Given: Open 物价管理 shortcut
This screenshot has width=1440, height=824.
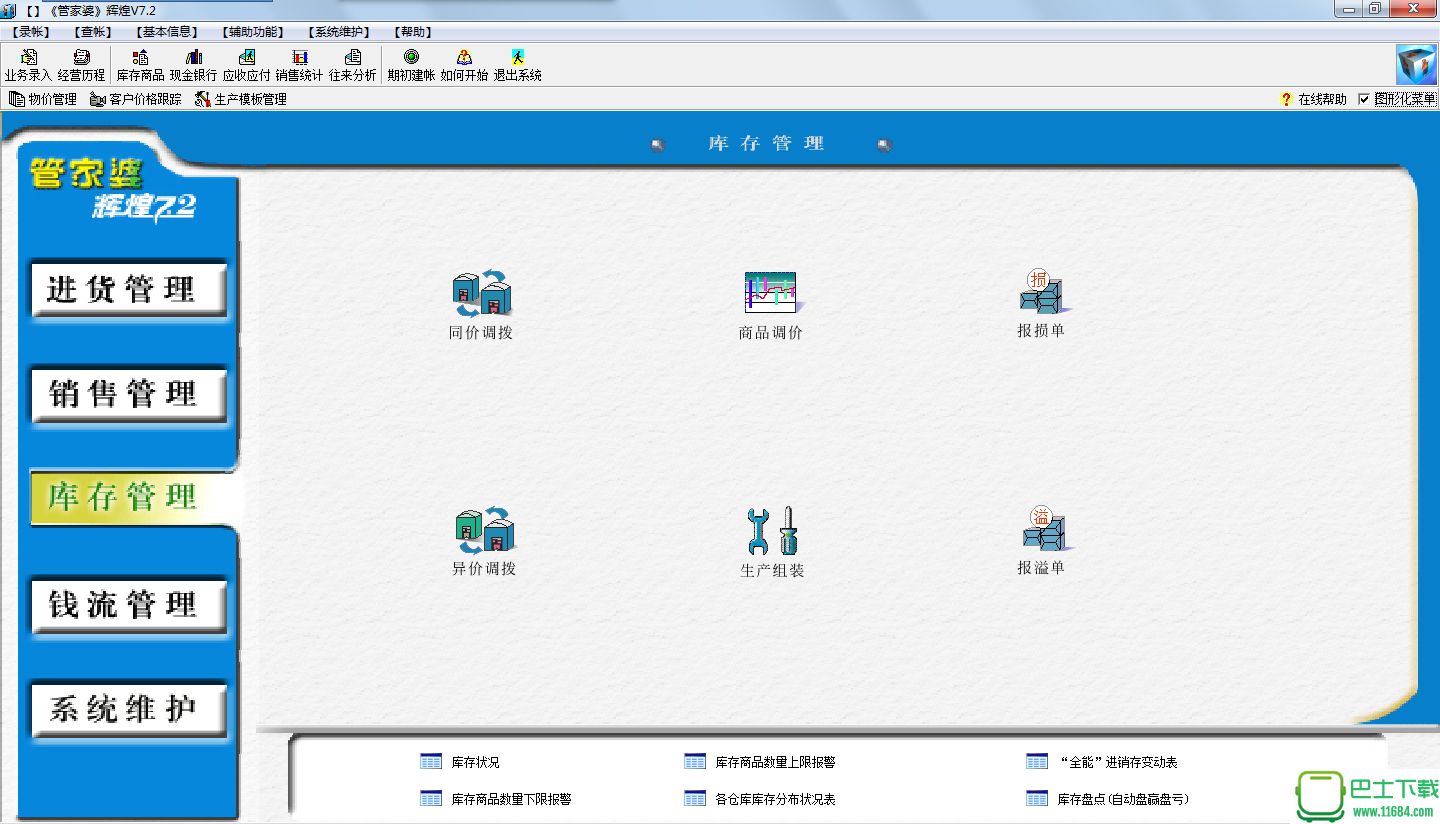Looking at the screenshot, I should [43, 99].
